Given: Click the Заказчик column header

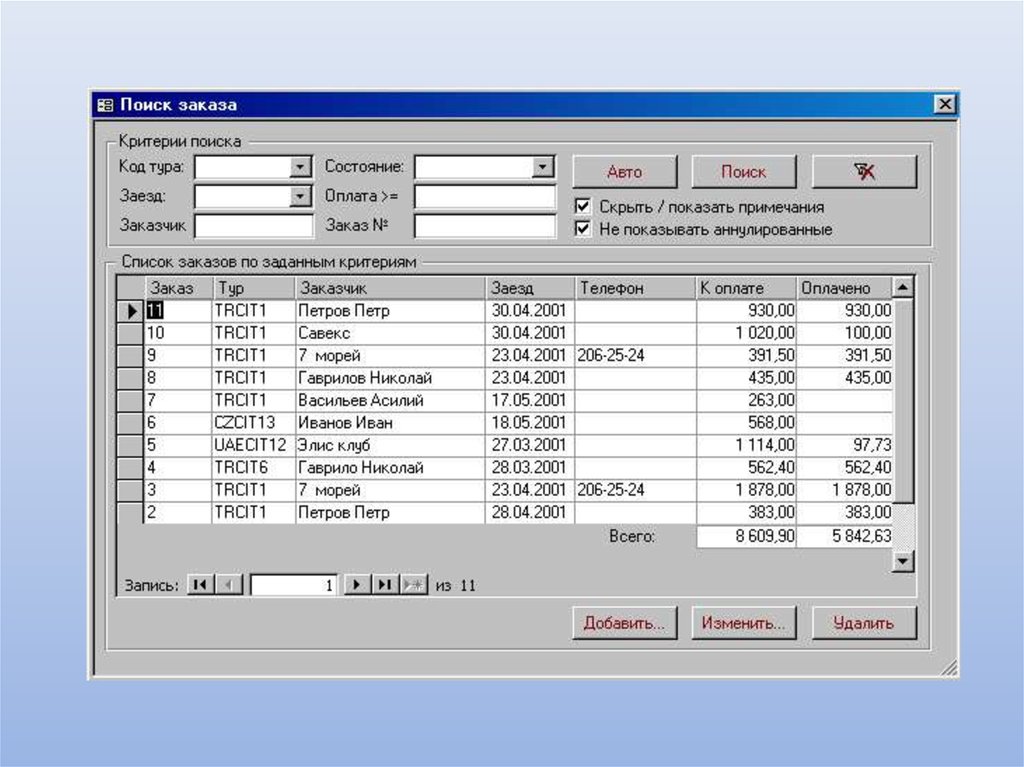Looking at the screenshot, I should (x=389, y=288).
